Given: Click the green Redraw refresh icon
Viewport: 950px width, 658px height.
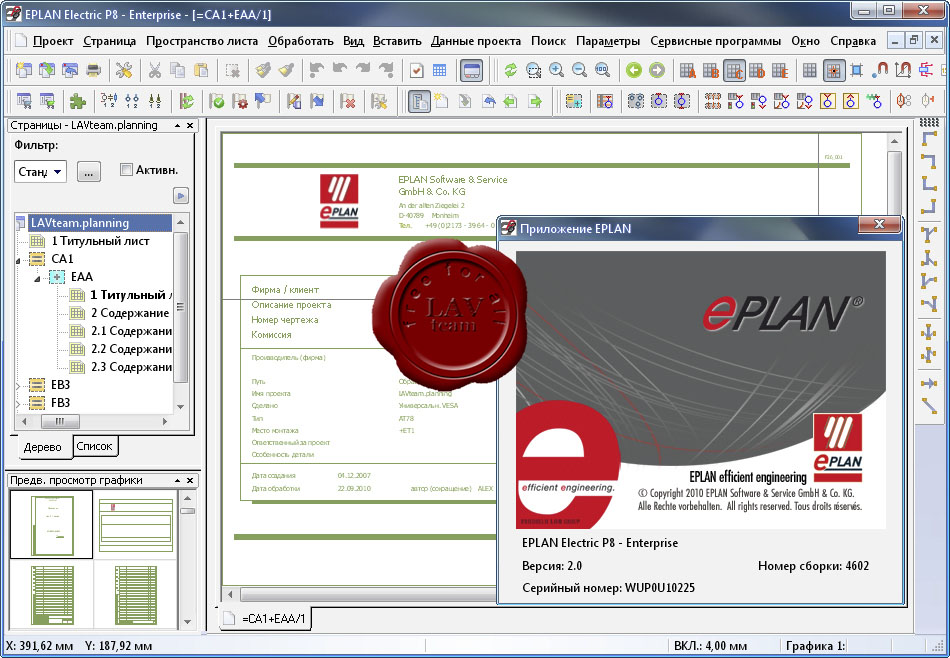Looking at the screenshot, I should (511, 70).
